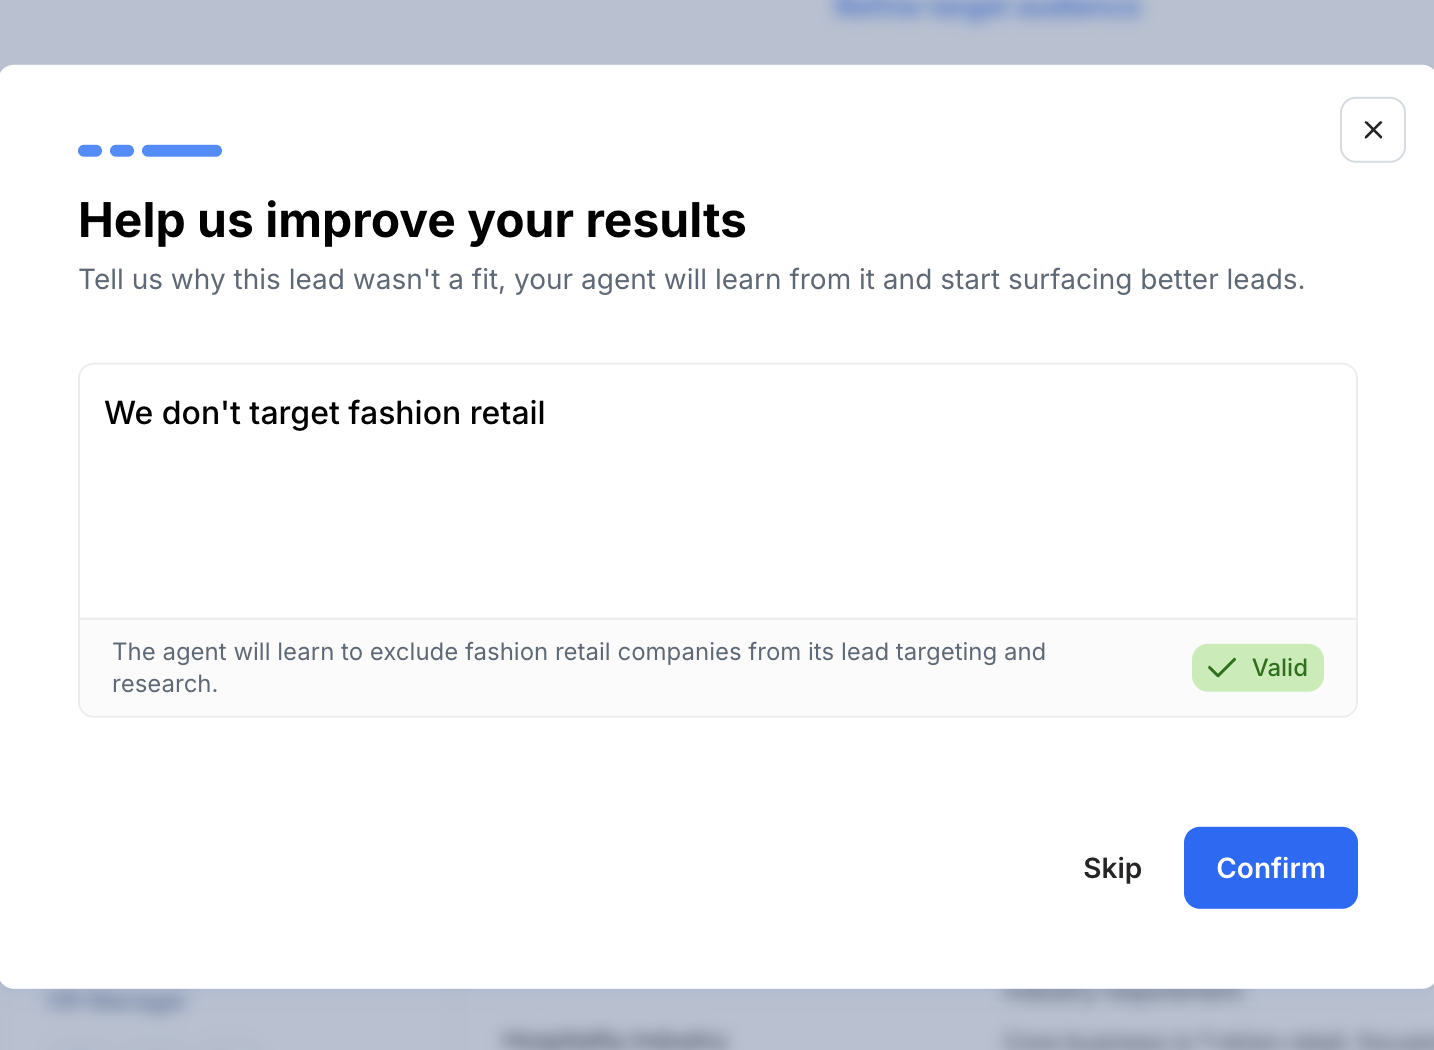
Task: Click into the feedback reason text area
Action: (717, 490)
